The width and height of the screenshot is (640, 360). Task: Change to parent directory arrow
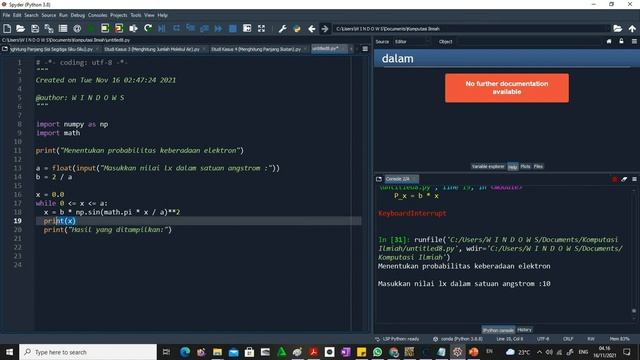[x=632, y=29]
